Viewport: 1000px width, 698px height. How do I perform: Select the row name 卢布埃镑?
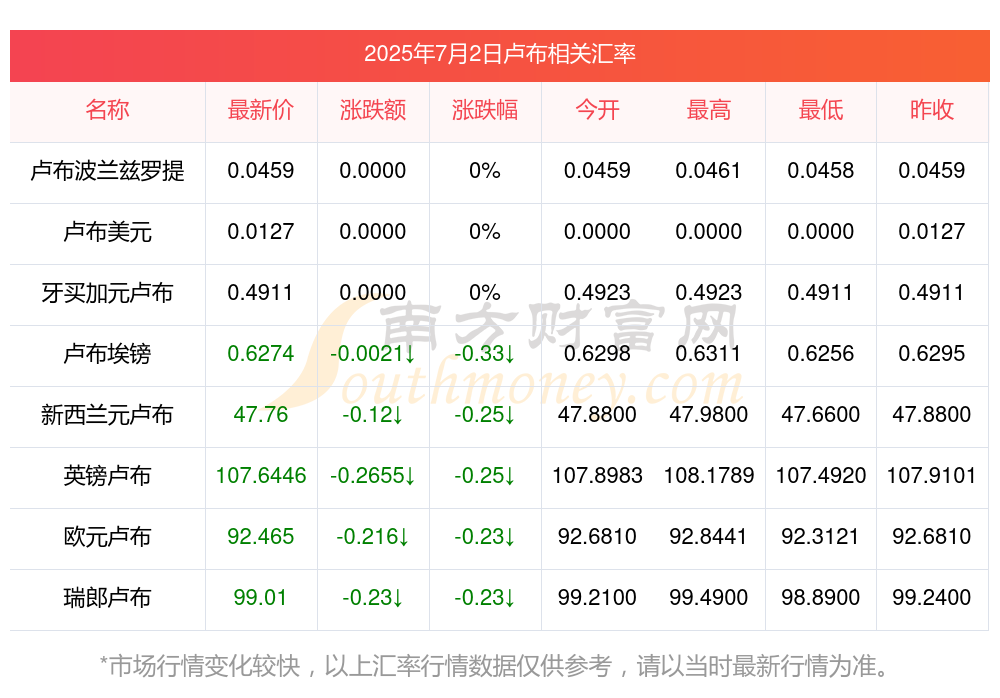(x=107, y=353)
